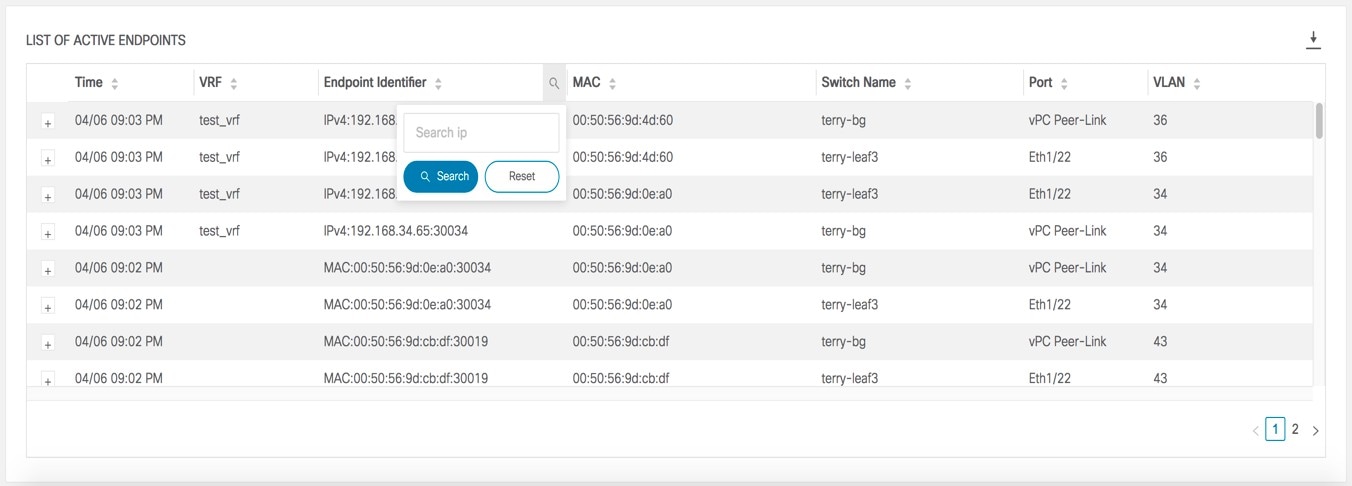Expand row with IPv4:192.168.34.65:30034

click(47, 233)
